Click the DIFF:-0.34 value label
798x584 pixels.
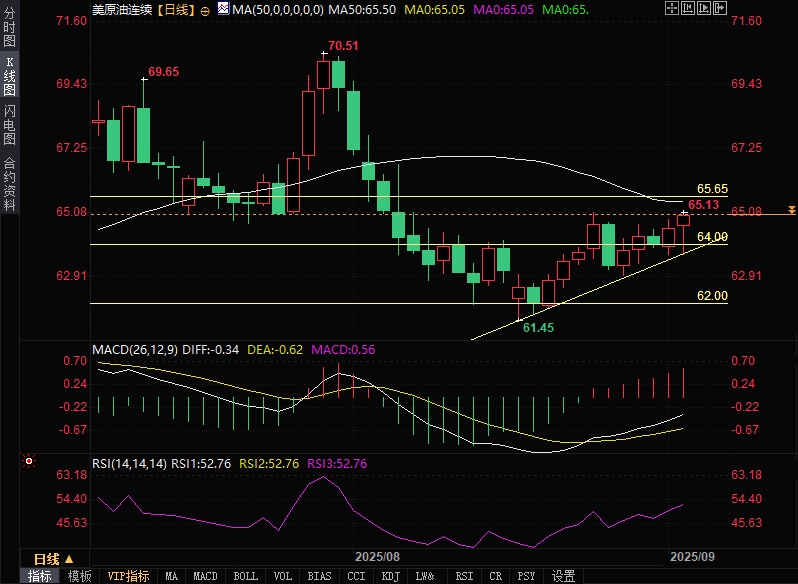[211, 349]
